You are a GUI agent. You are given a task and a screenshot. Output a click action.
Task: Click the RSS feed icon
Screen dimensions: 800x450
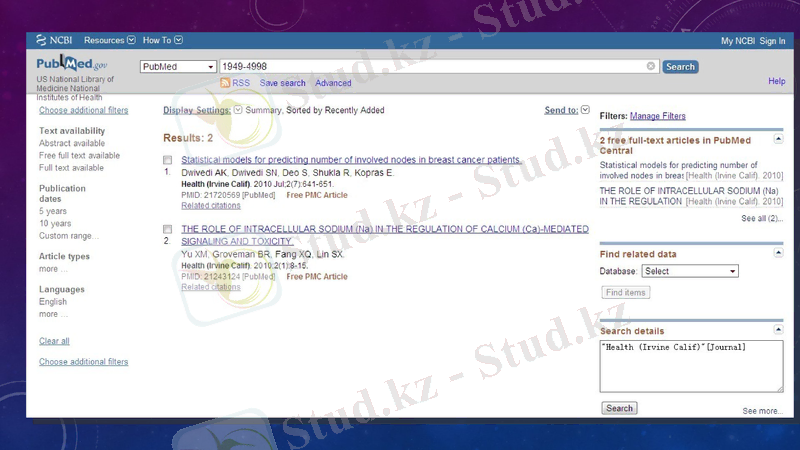[225, 83]
